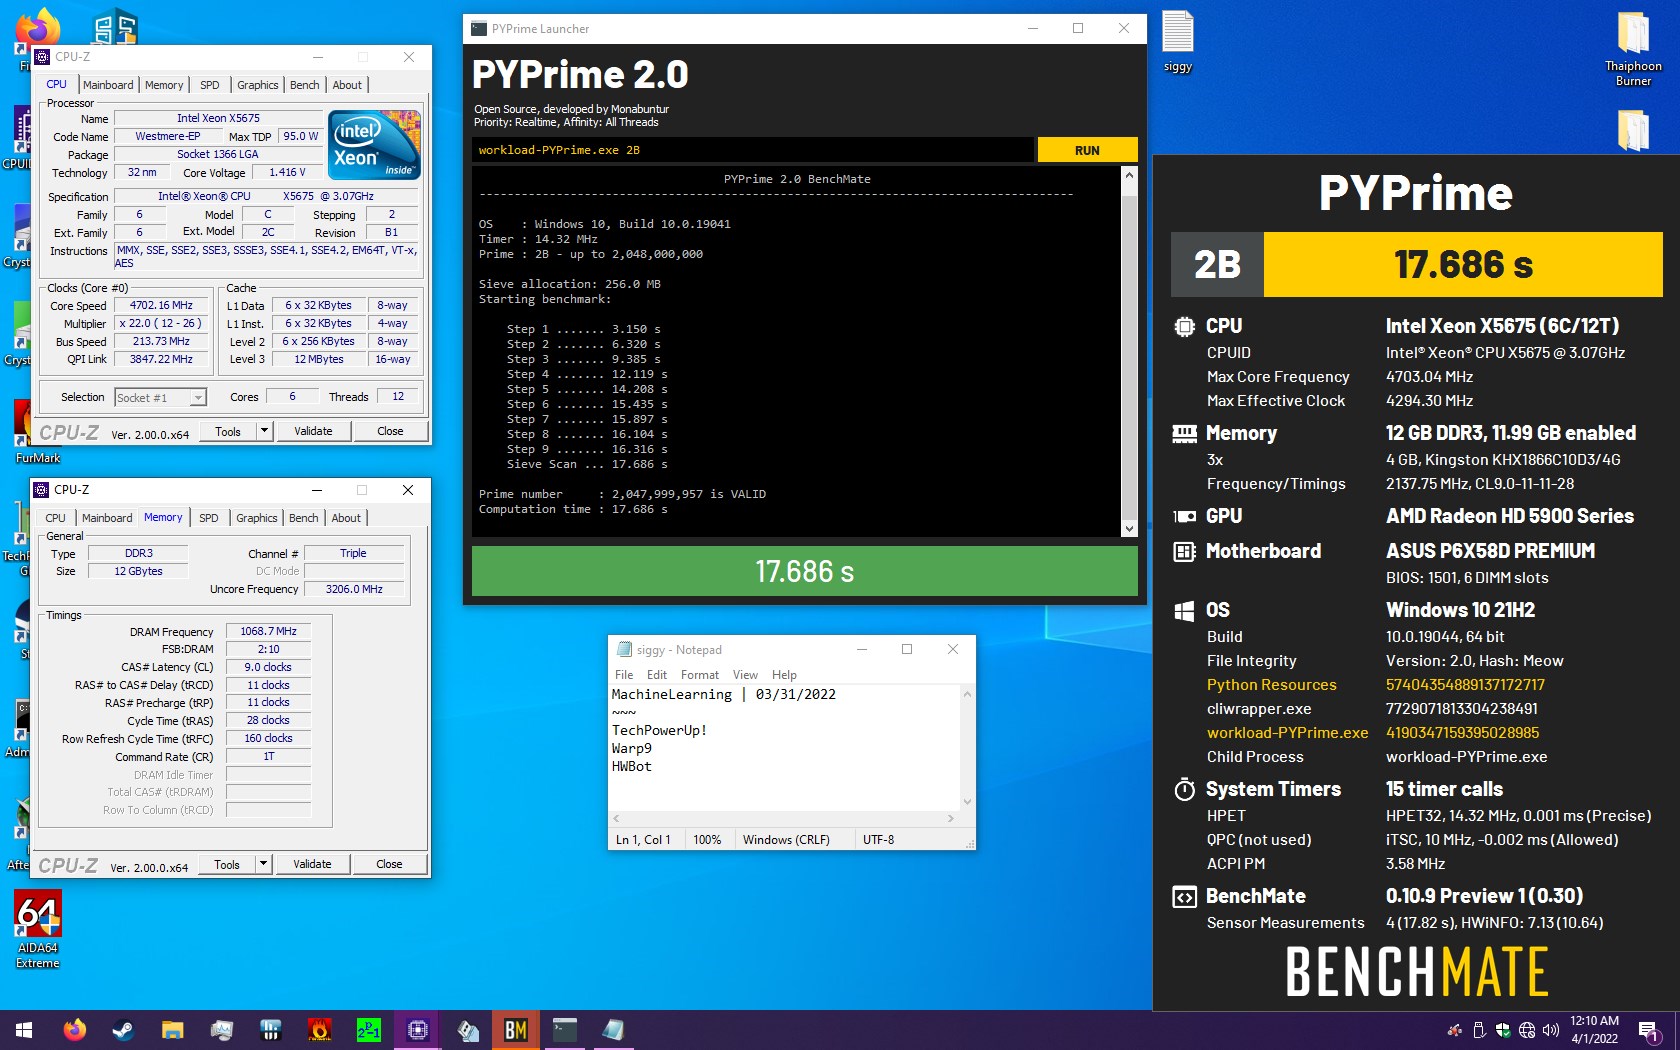This screenshot has height=1050, width=1680.
Task: Click the upper CPU-Z window title icon
Action: coord(43,57)
